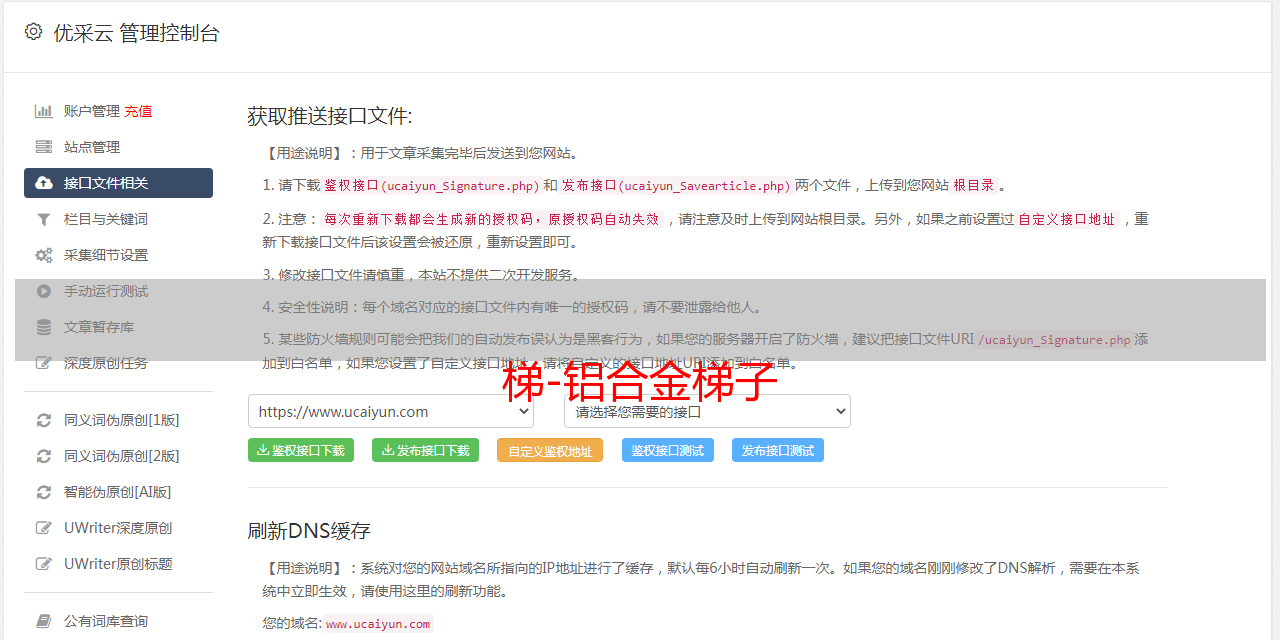Click the www.ucaiyun.com domain text
Viewport: 1280px width, 640px height.
pyautogui.click(x=378, y=624)
